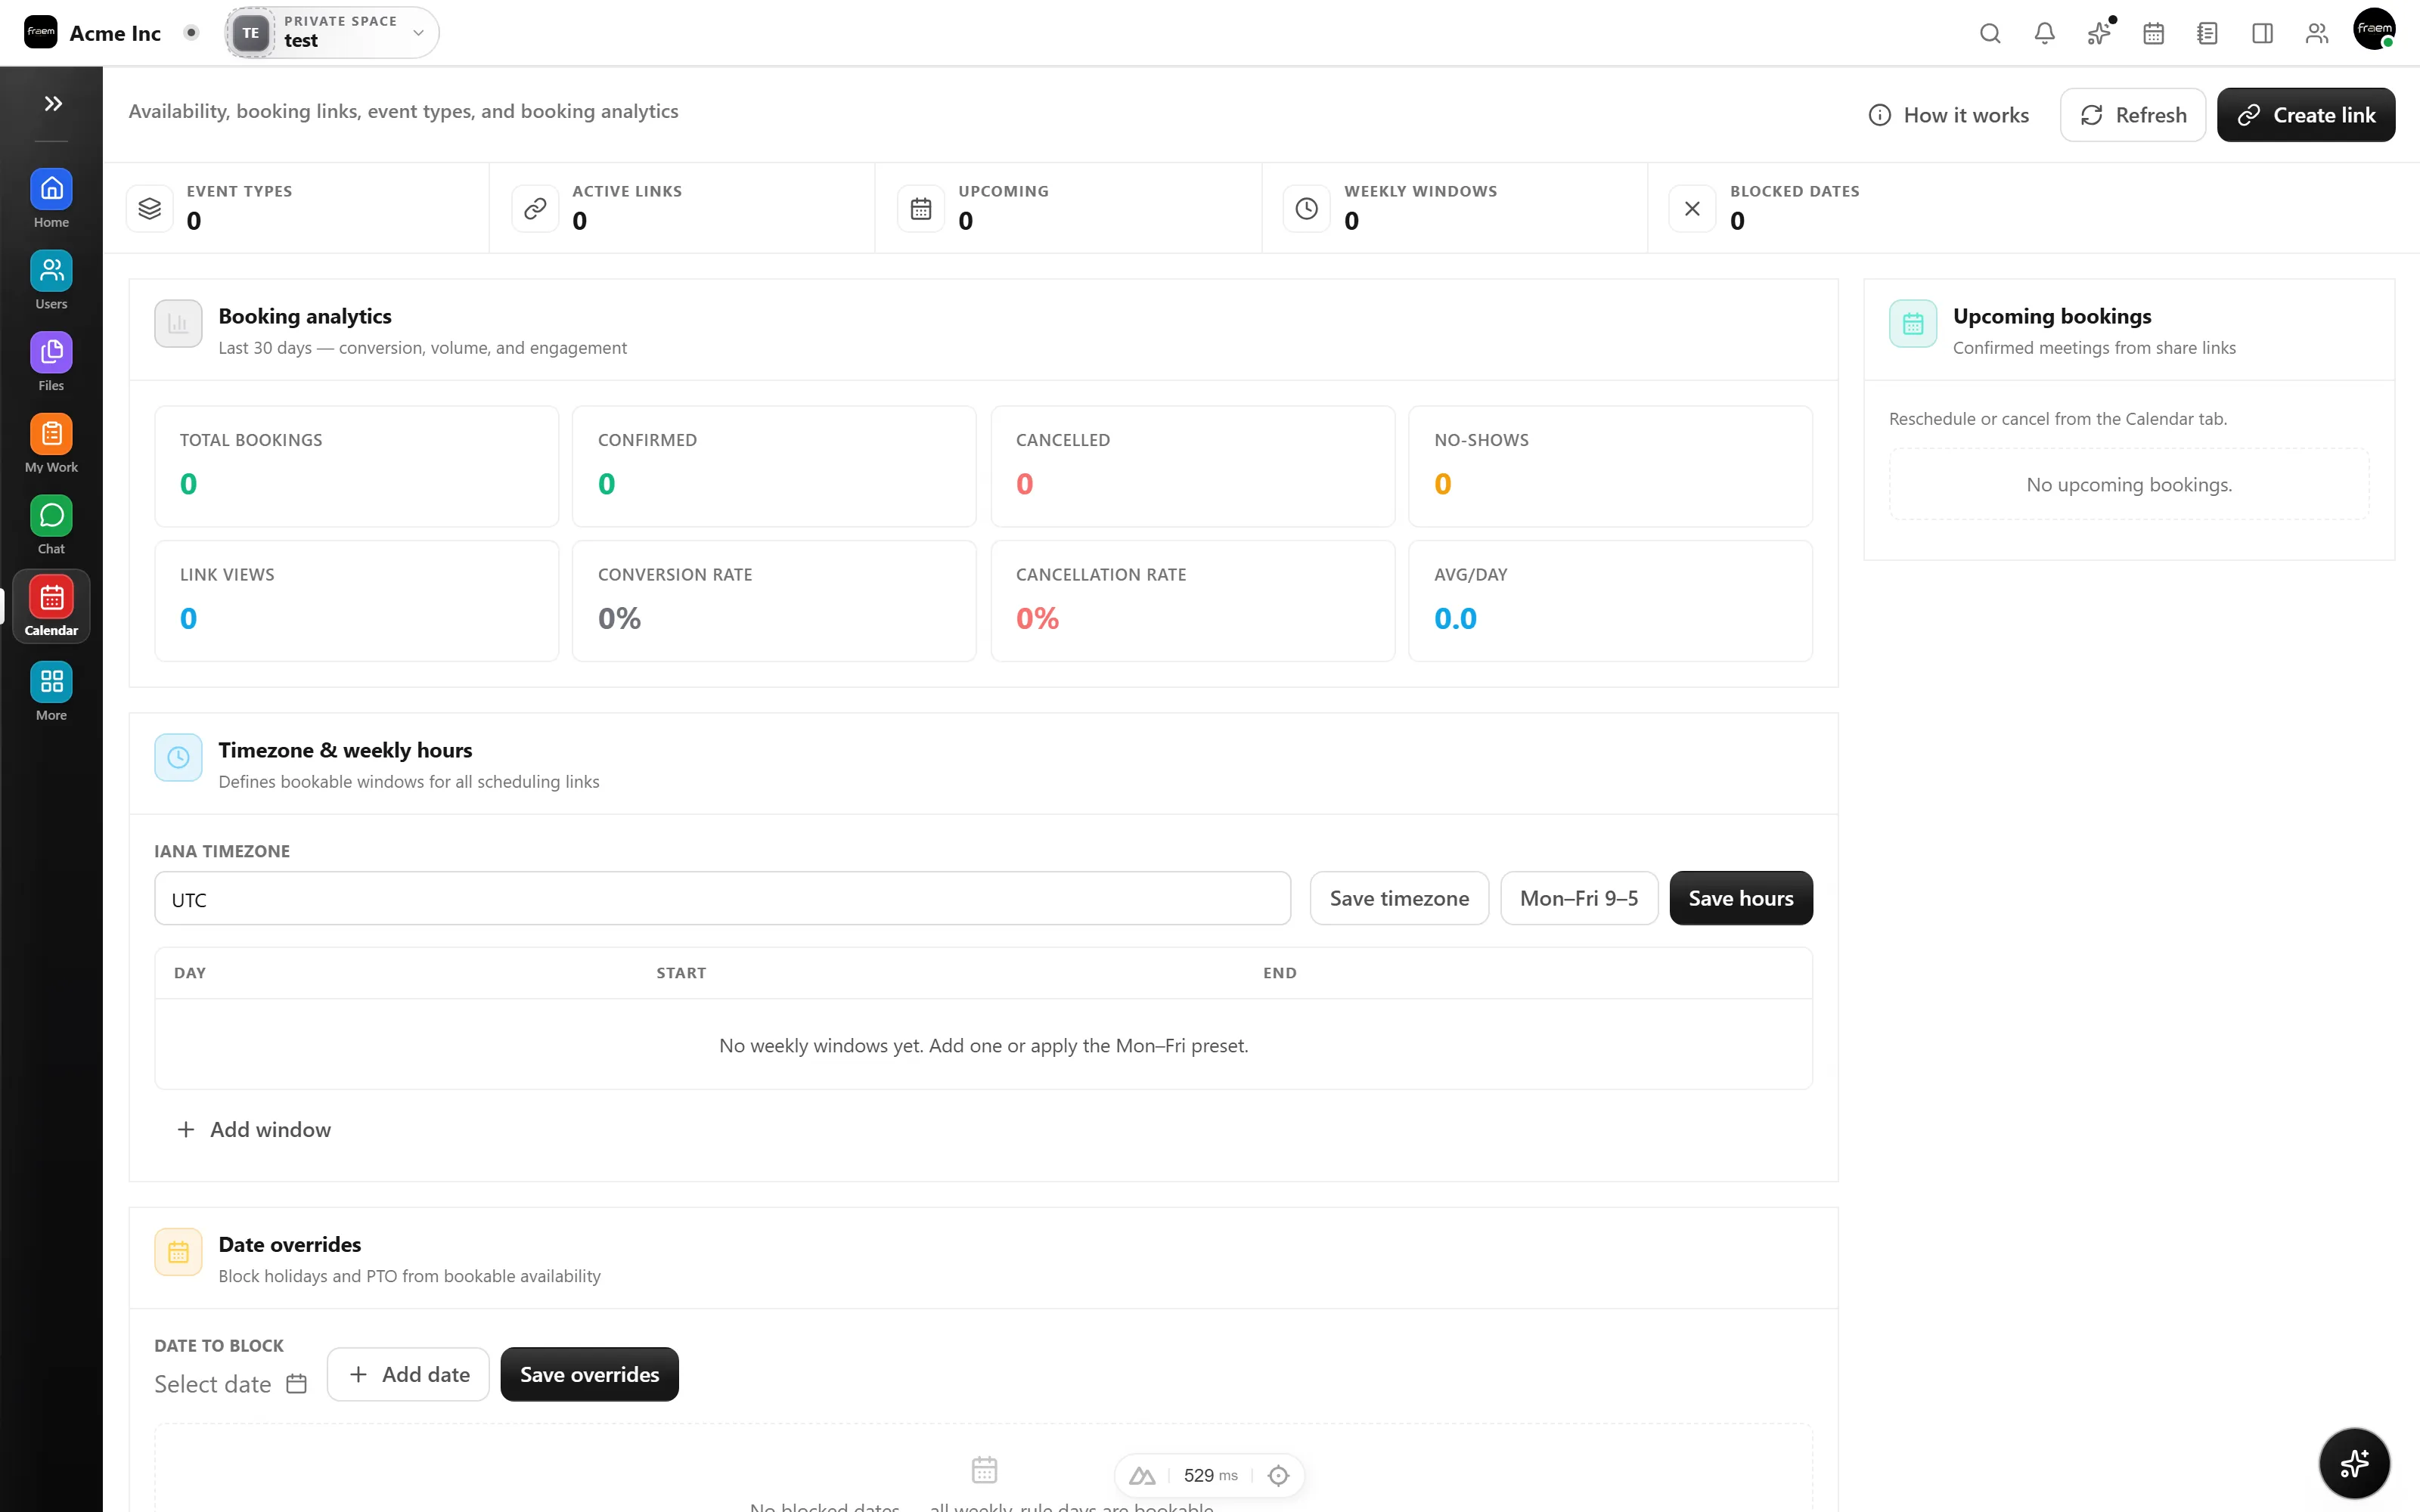Viewport: 2420px width, 1512px height.
Task: Click Save timezone button
Action: tap(1399, 898)
